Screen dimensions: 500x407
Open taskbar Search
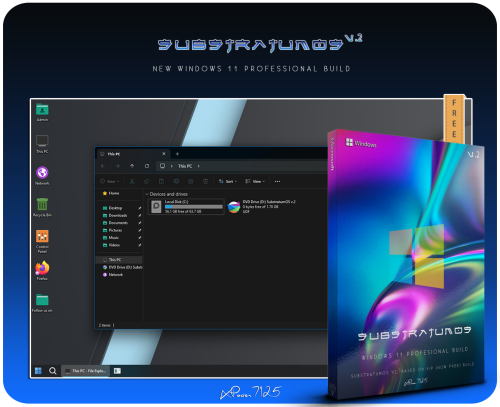click(53, 371)
